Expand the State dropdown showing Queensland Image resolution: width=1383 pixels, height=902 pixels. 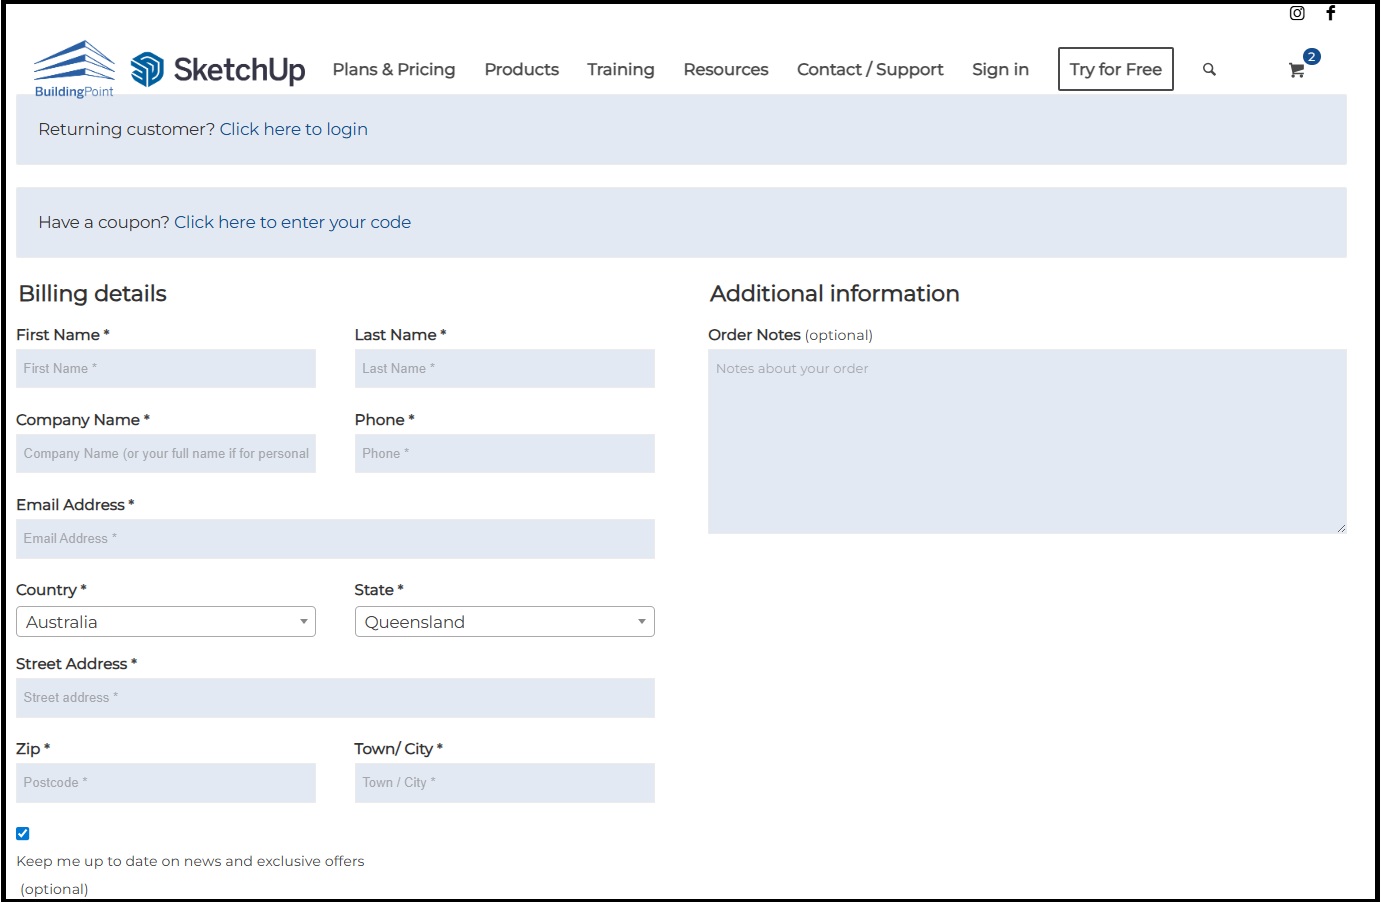[504, 622]
